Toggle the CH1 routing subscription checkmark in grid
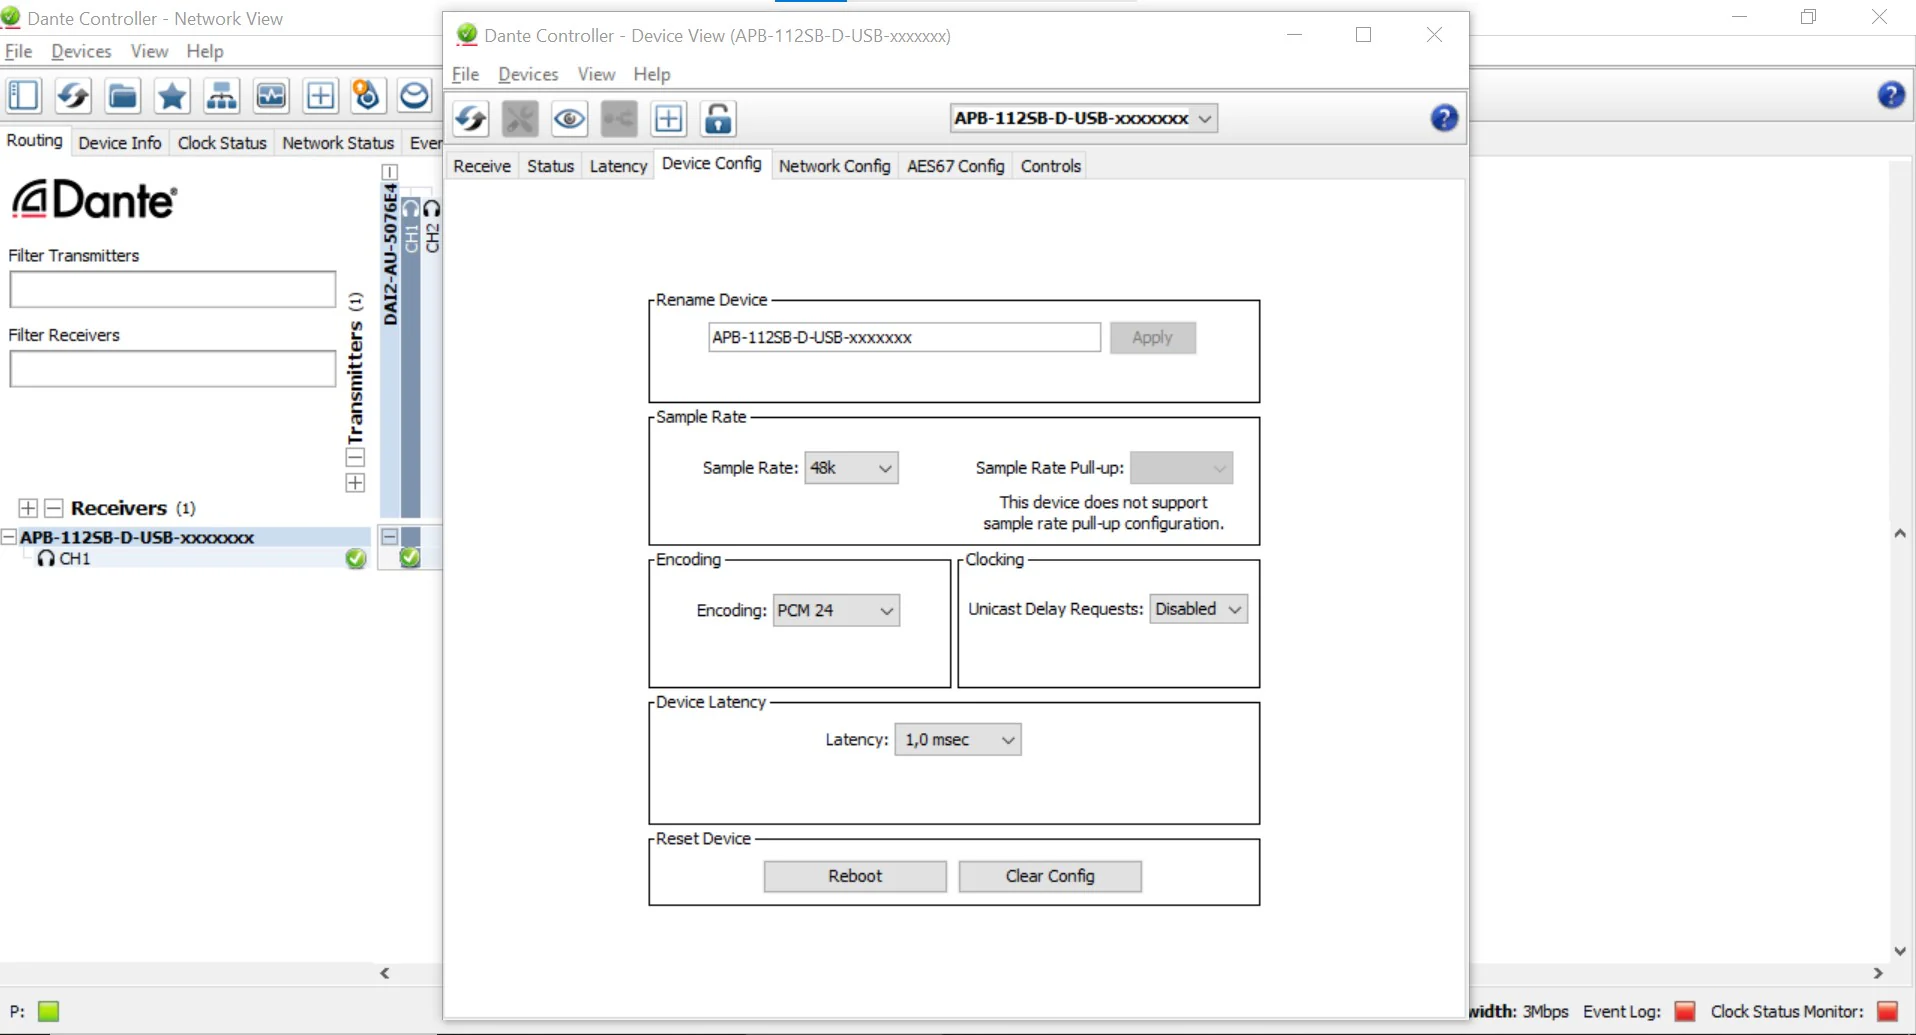The height and width of the screenshot is (1035, 1916). (410, 558)
